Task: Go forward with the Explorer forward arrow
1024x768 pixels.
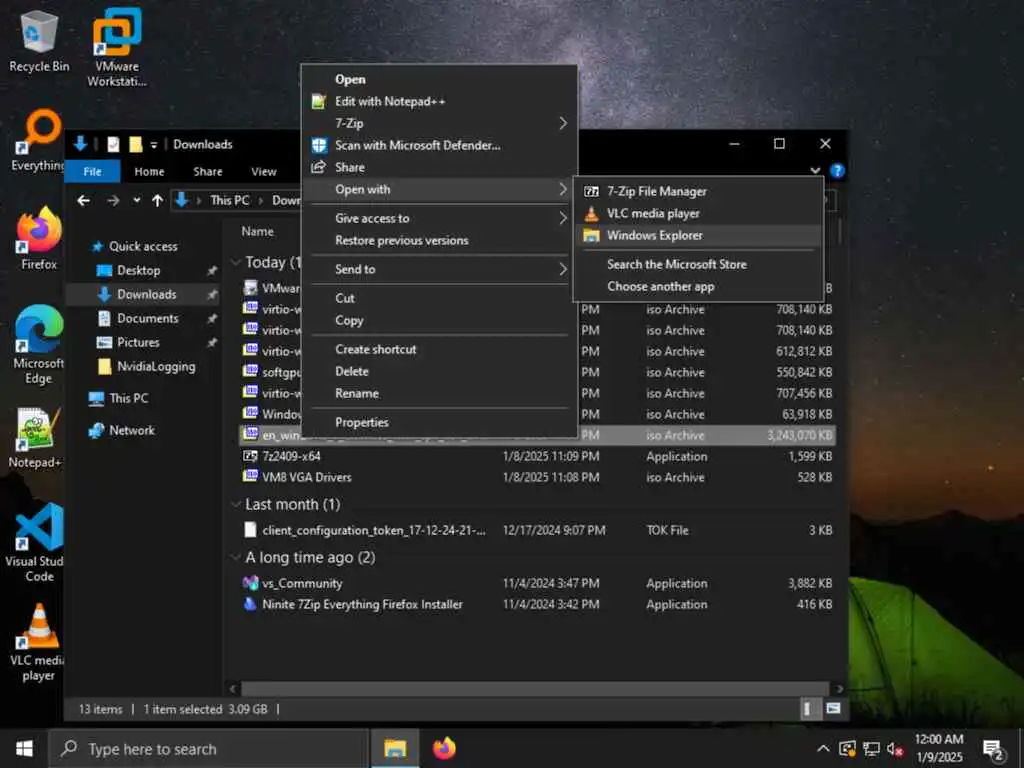Action: tap(113, 200)
